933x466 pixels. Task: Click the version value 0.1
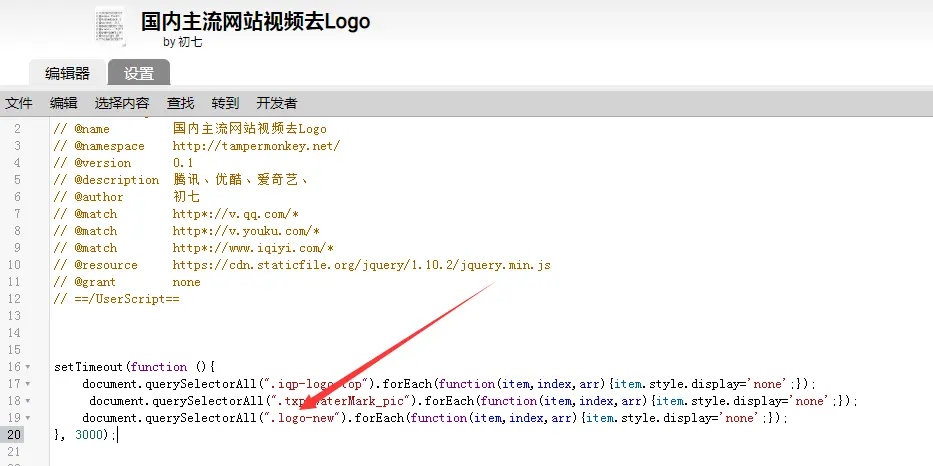183,163
